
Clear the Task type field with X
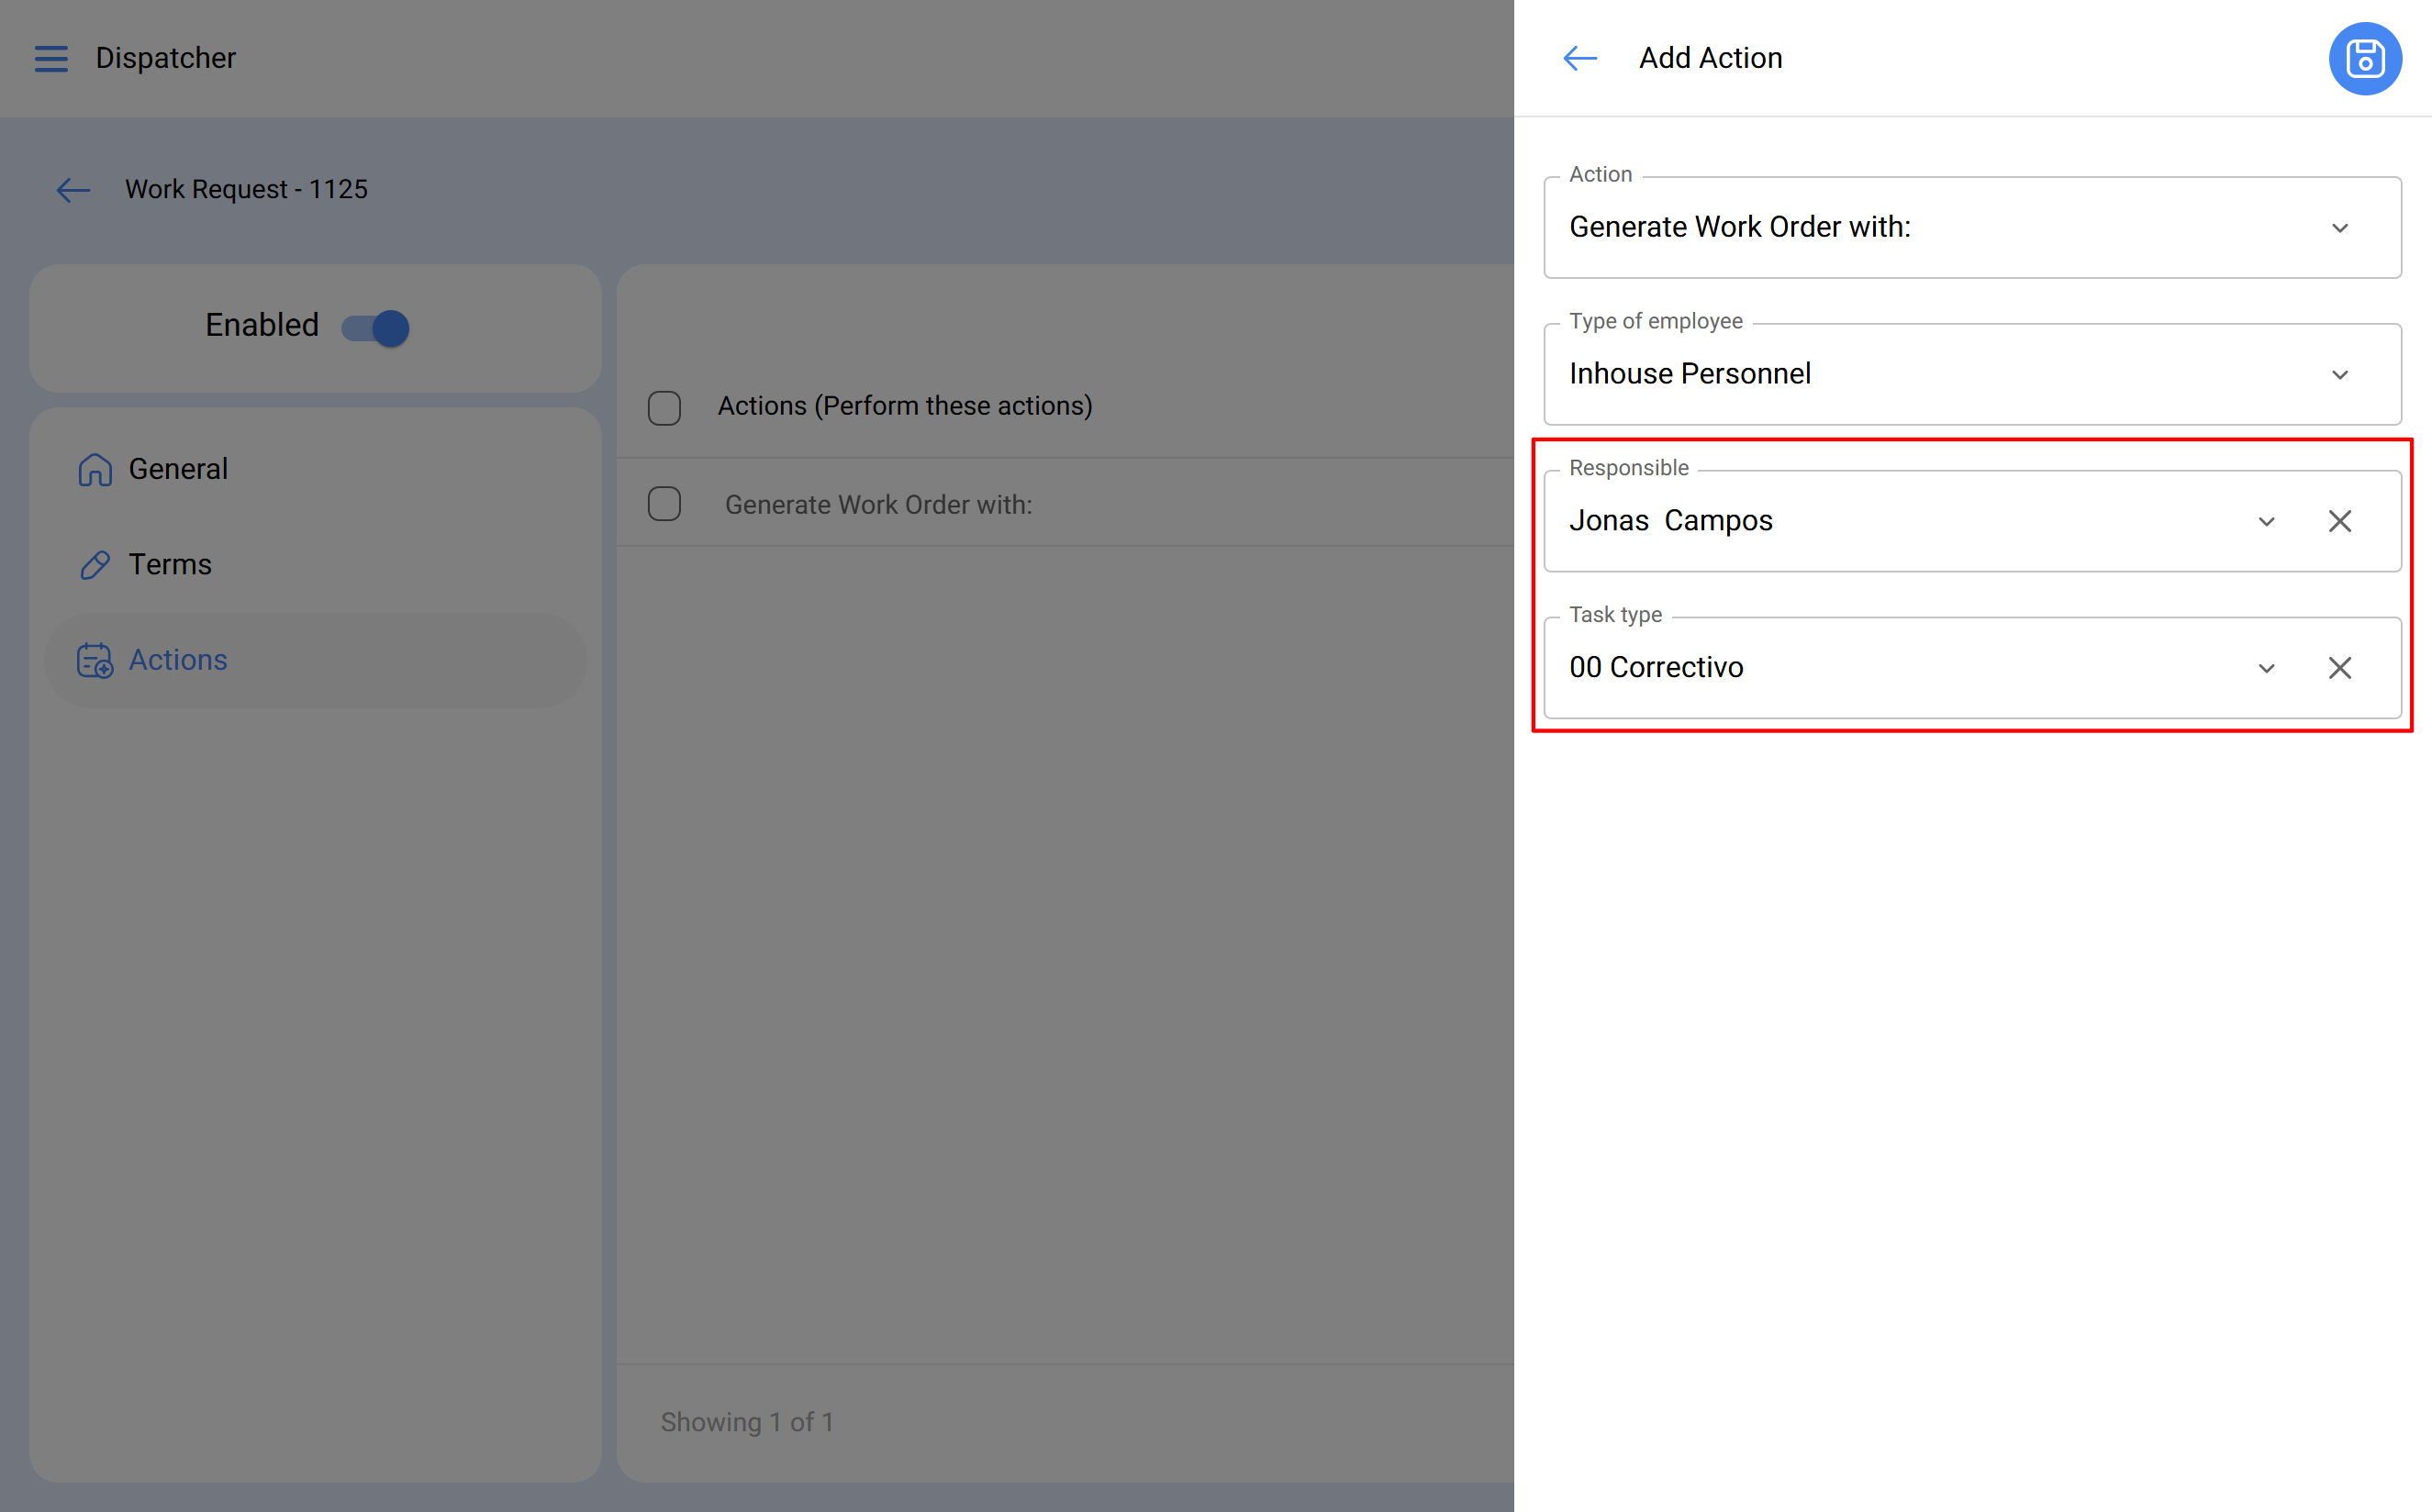pyautogui.click(x=2339, y=668)
